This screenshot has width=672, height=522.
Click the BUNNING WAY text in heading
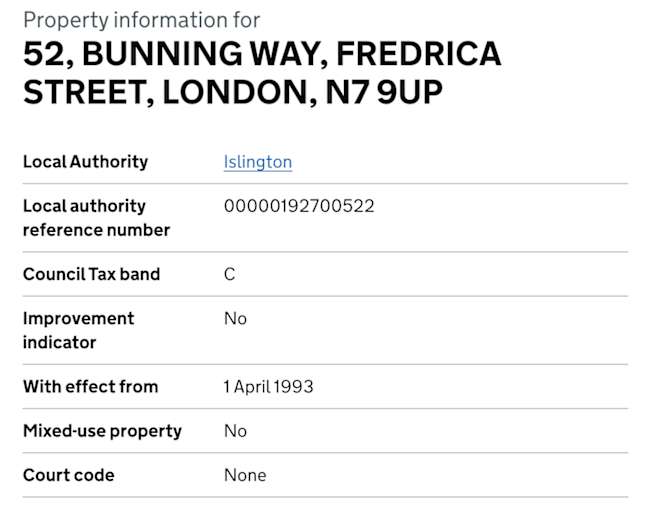[x=201, y=54]
